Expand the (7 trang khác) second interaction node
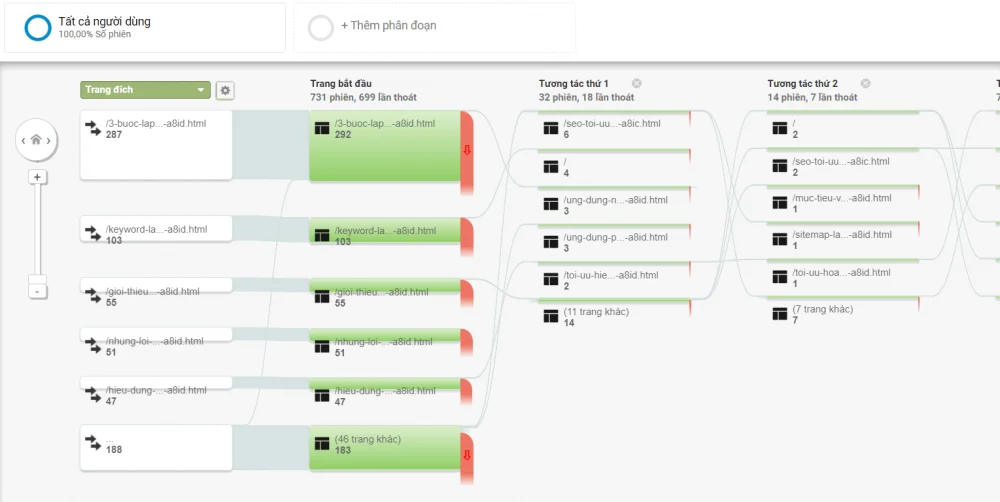Screen dimensions: 1000x502 [x=842, y=315]
